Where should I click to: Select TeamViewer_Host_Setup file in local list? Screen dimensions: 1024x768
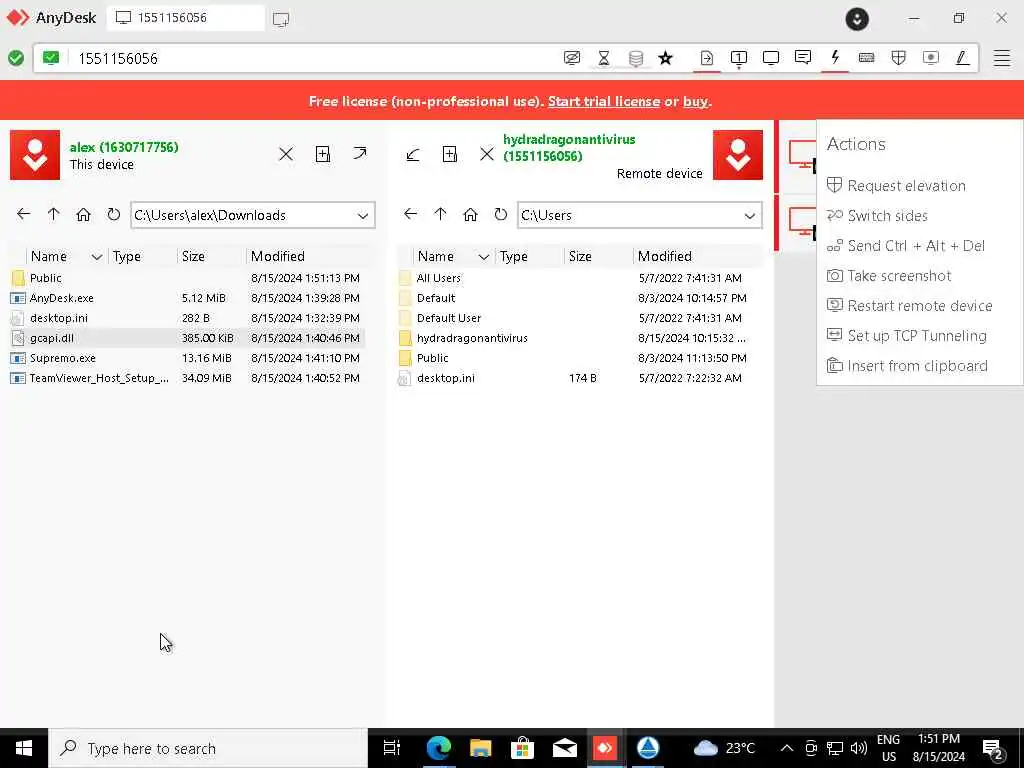[x=186, y=377]
